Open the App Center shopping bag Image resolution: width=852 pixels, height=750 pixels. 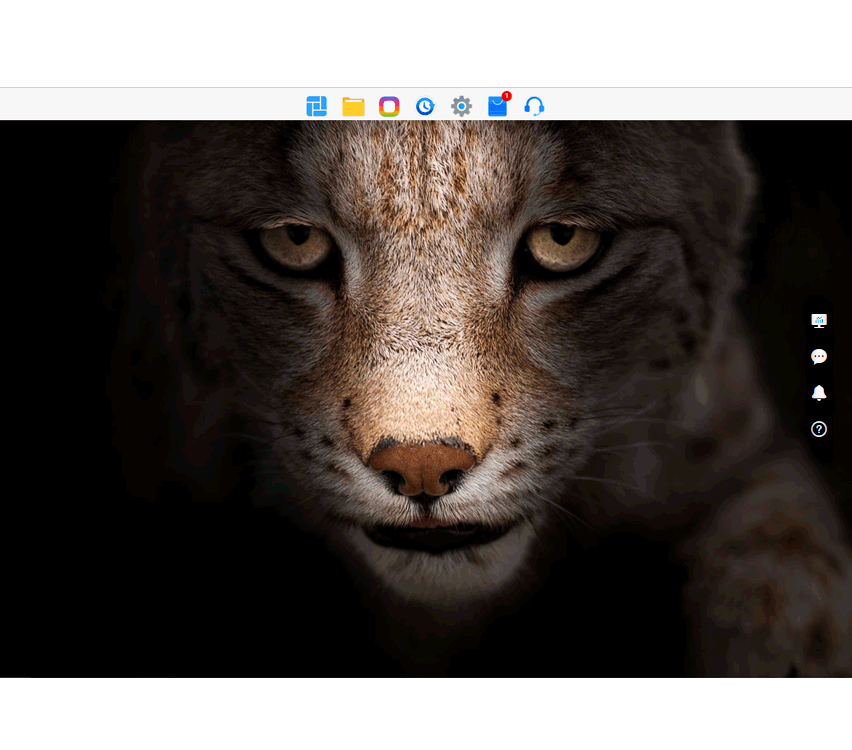(497, 107)
